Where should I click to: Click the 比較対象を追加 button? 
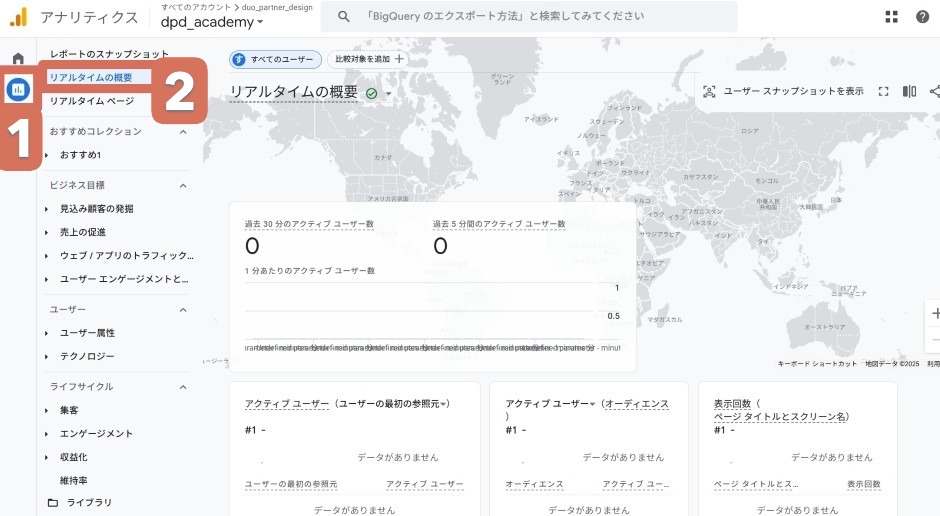point(367,60)
